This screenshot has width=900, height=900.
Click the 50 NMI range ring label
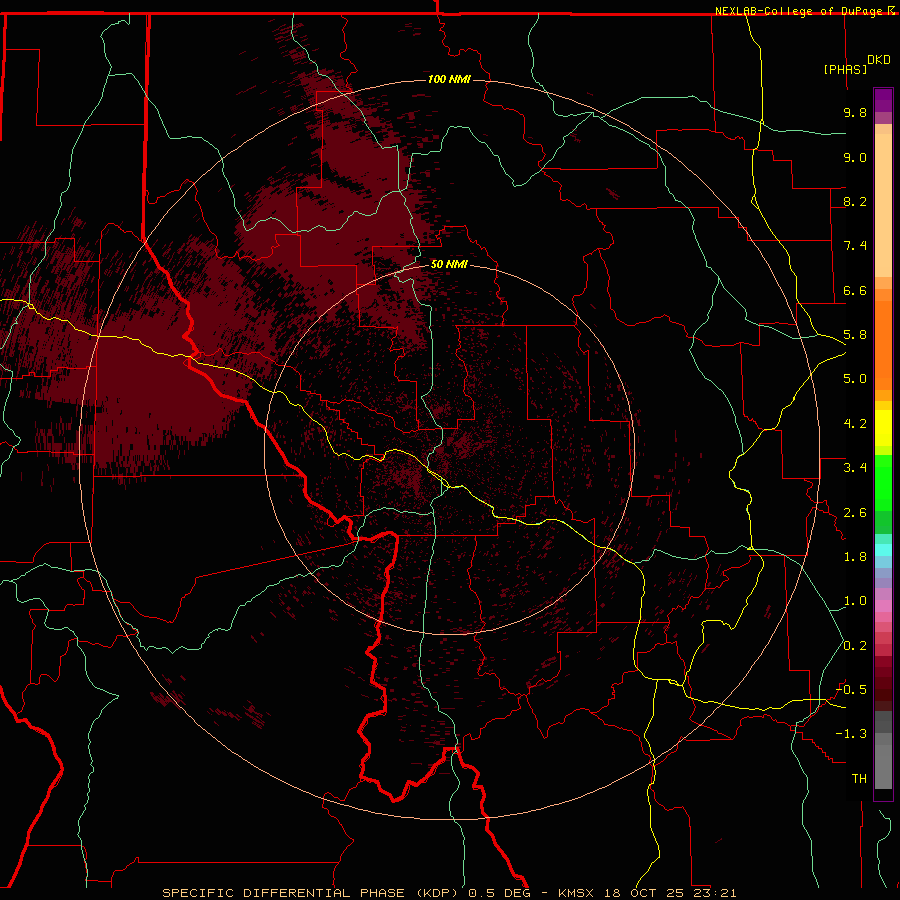click(449, 264)
